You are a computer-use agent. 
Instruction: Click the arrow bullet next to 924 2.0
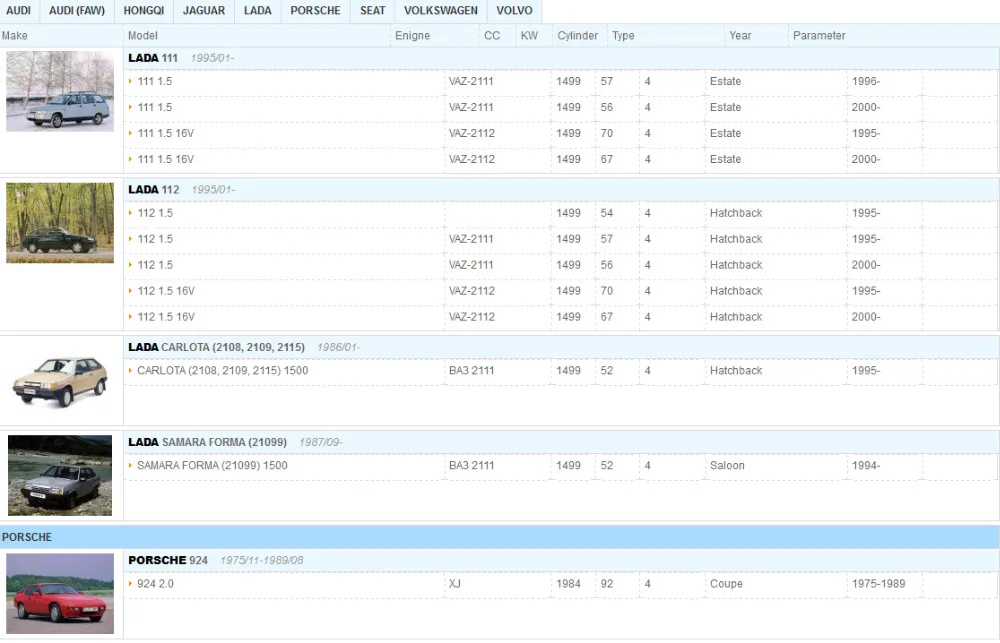[x=130, y=584]
